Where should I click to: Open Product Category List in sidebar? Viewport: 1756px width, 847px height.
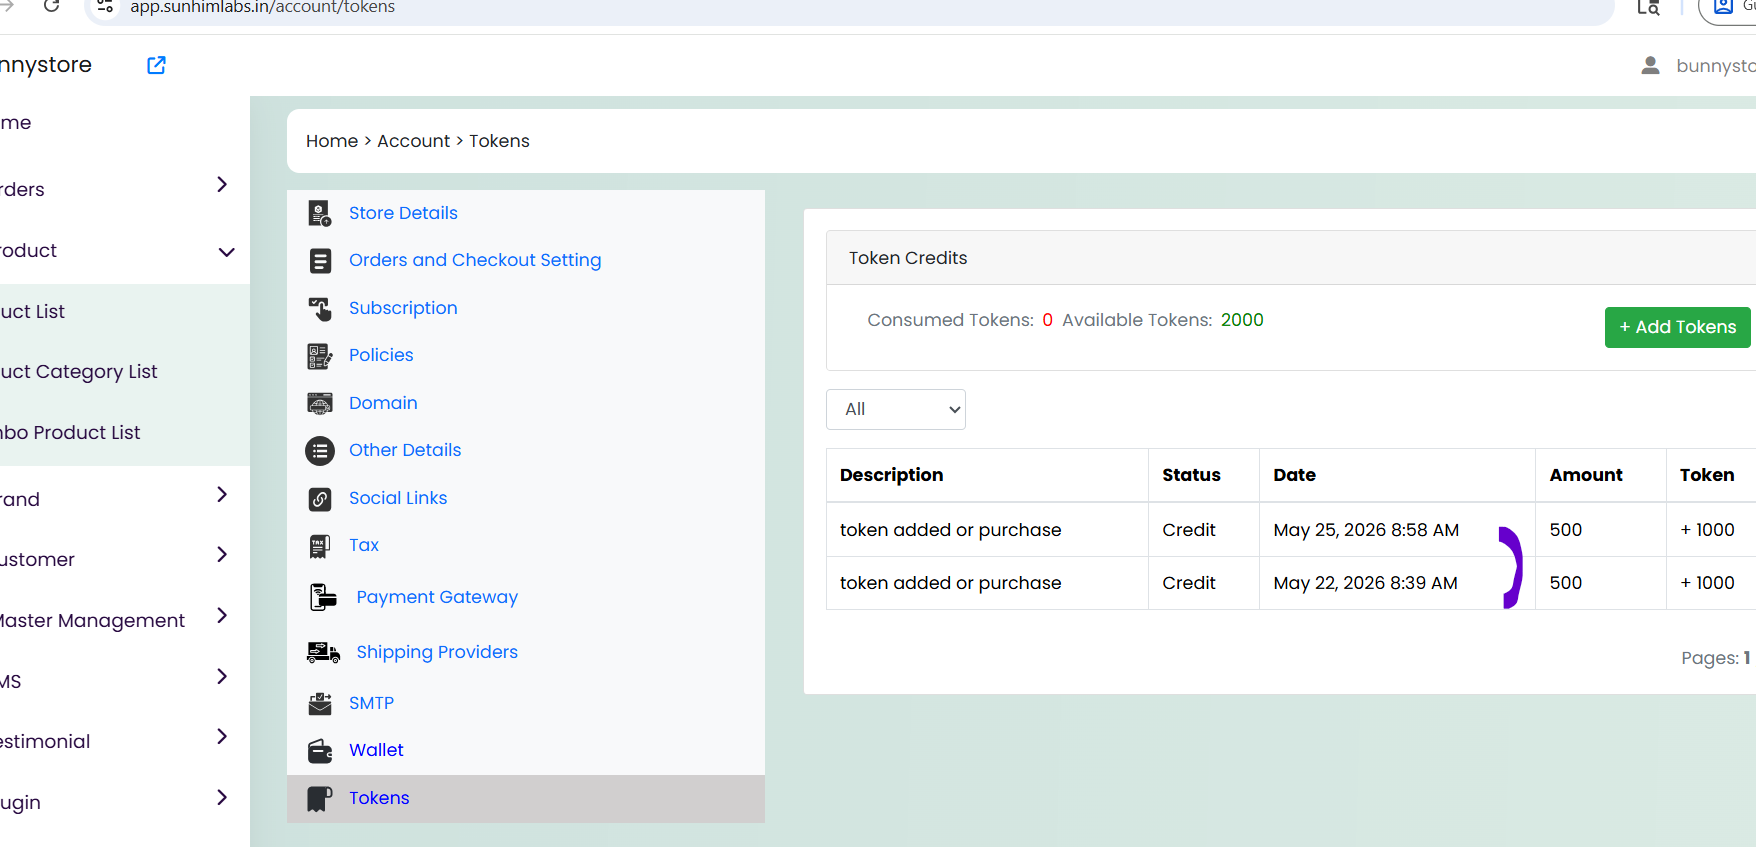79,372
